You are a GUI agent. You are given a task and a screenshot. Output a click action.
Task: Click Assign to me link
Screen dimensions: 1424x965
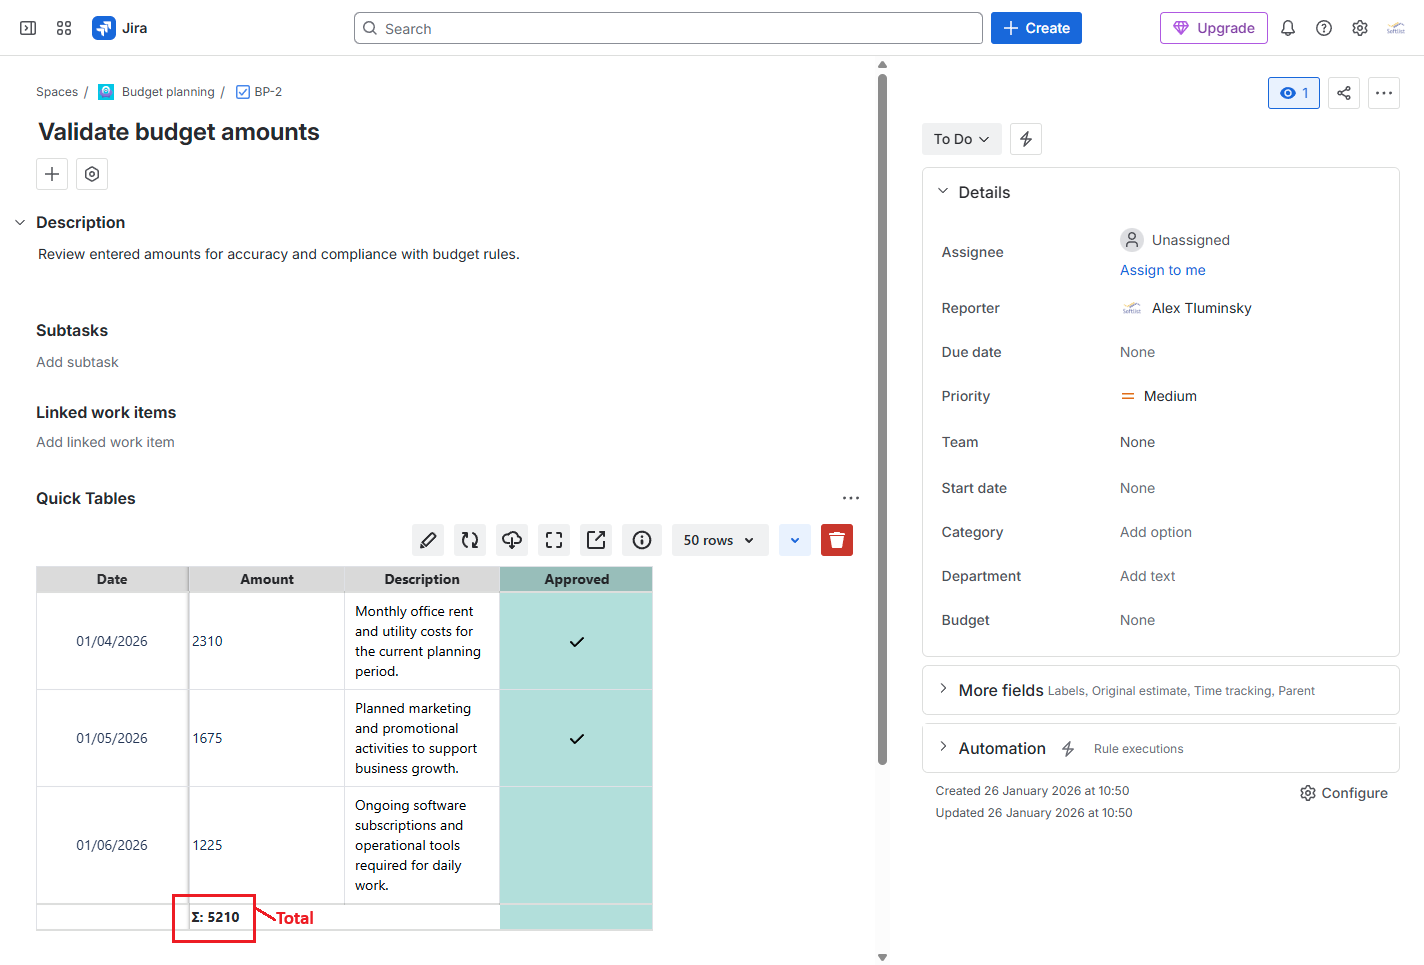[1162, 270]
